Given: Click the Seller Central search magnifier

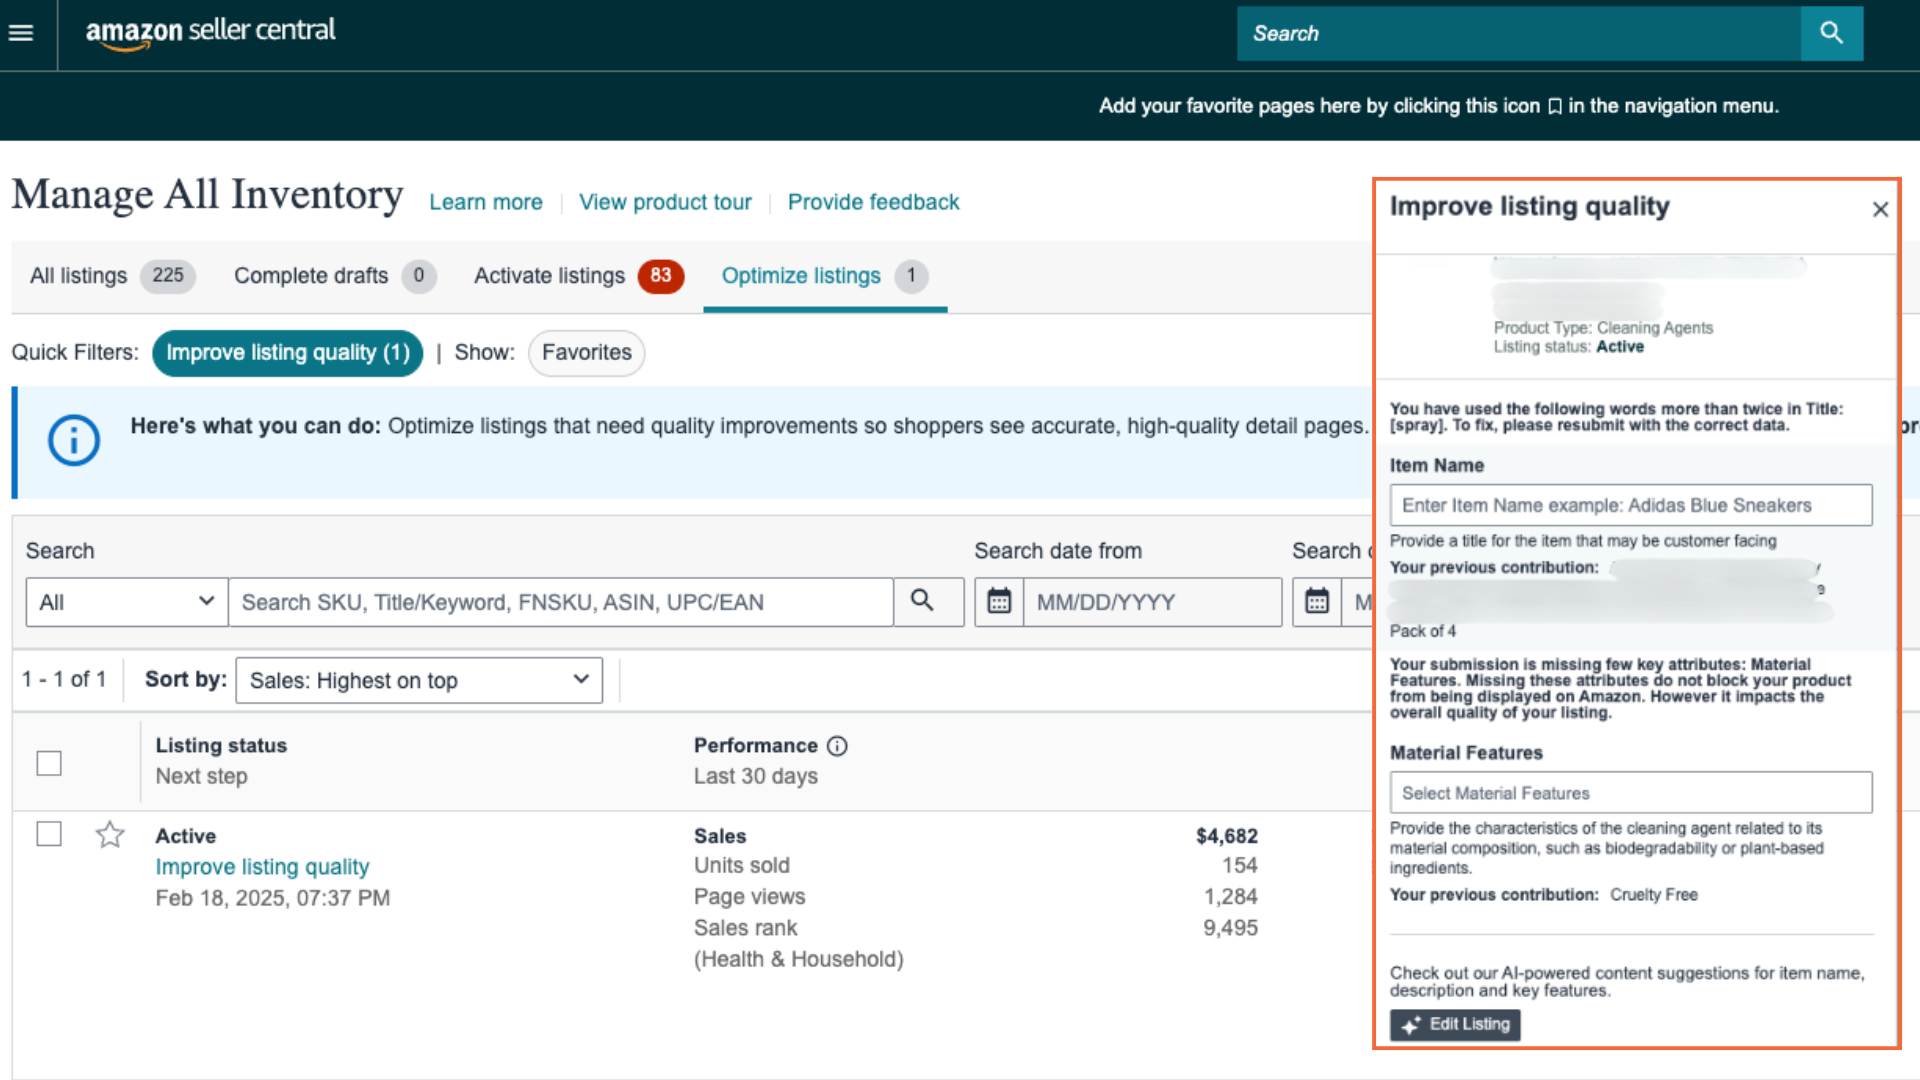Looking at the screenshot, I should [x=1831, y=33].
